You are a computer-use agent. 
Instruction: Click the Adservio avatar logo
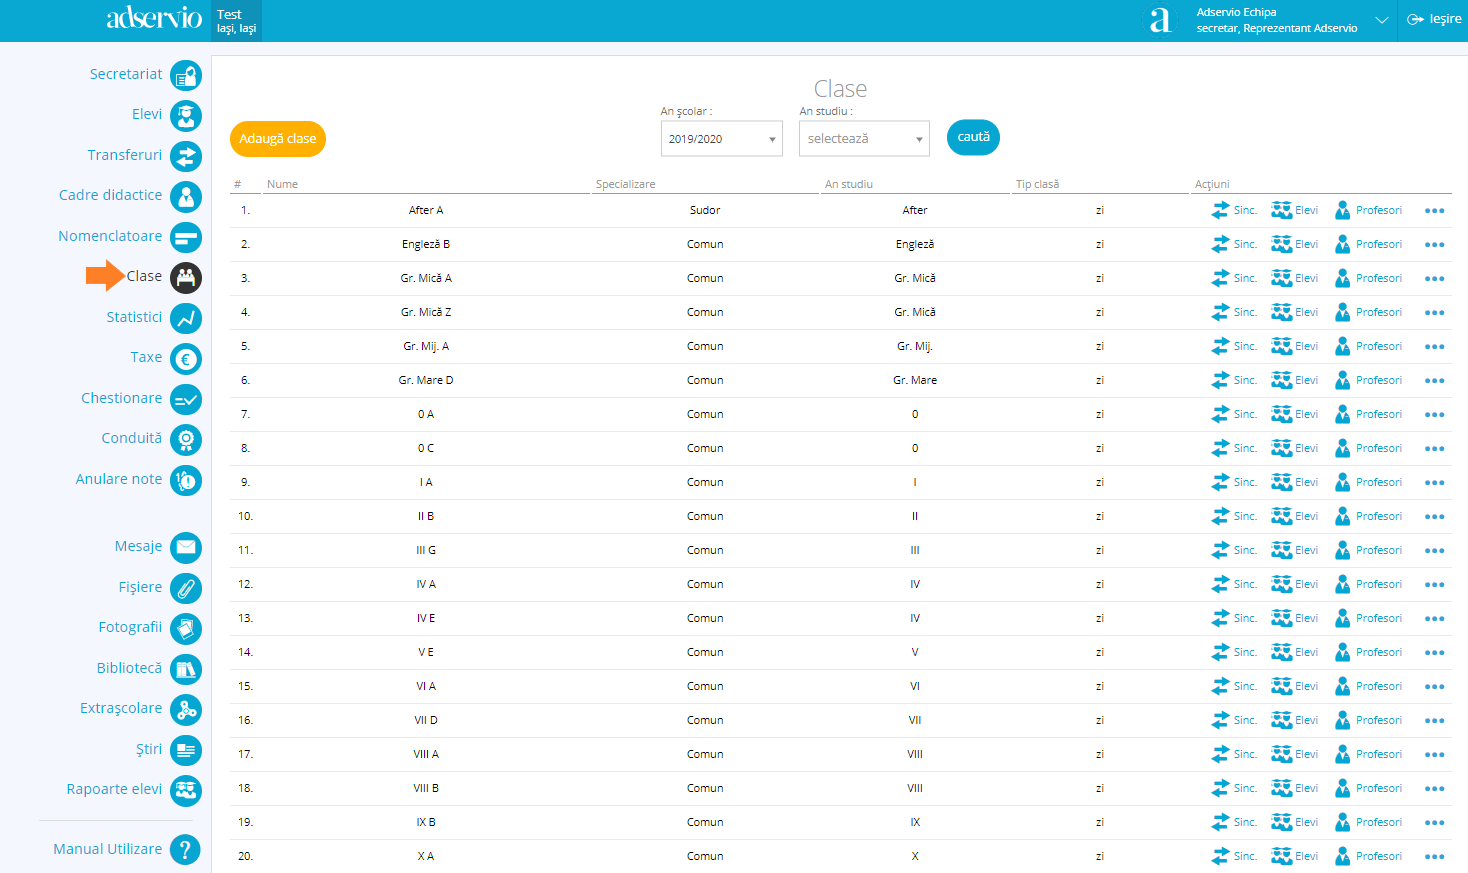click(1160, 20)
